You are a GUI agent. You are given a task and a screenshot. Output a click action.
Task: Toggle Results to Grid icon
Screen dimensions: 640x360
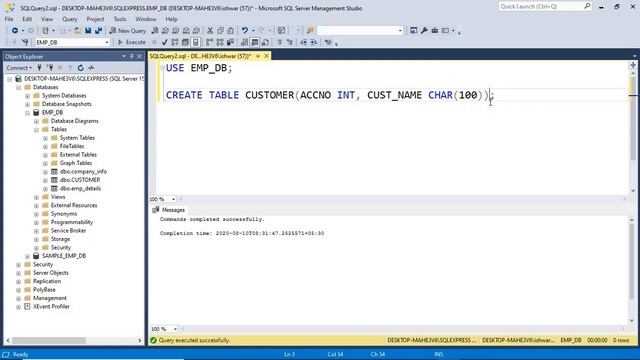coord(255,42)
